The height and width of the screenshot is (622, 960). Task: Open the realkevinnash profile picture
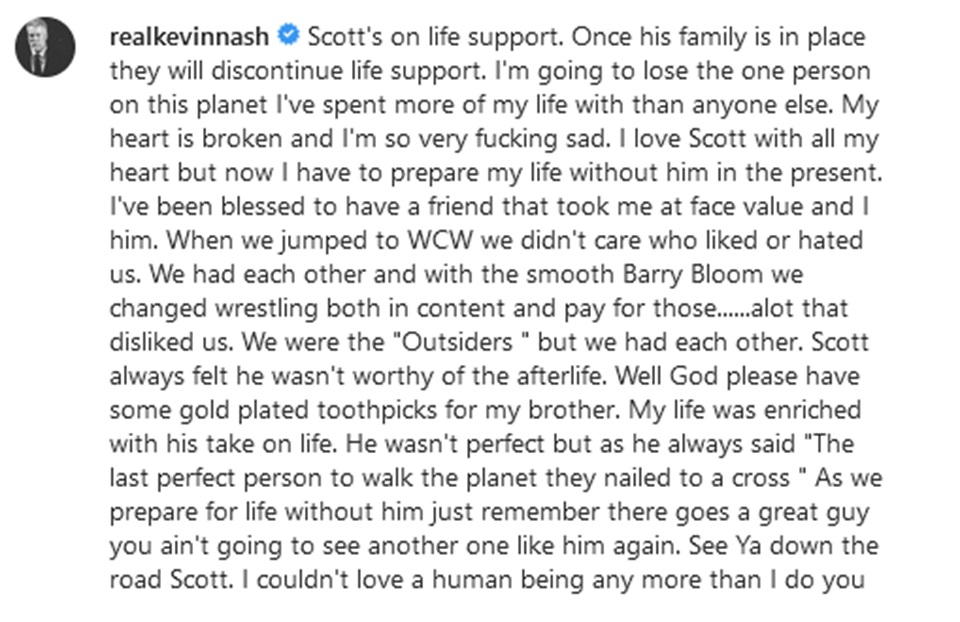click(x=45, y=47)
